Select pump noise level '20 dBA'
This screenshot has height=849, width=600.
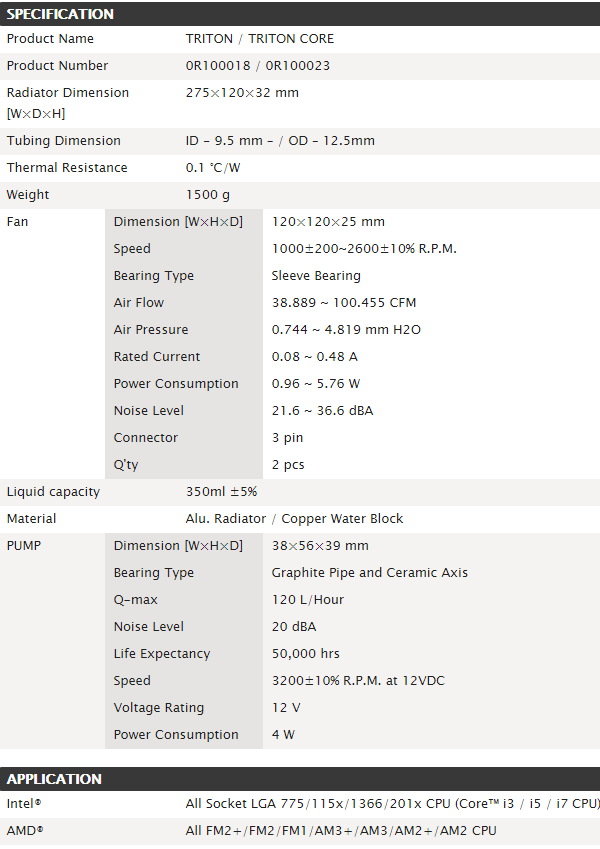(x=294, y=627)
